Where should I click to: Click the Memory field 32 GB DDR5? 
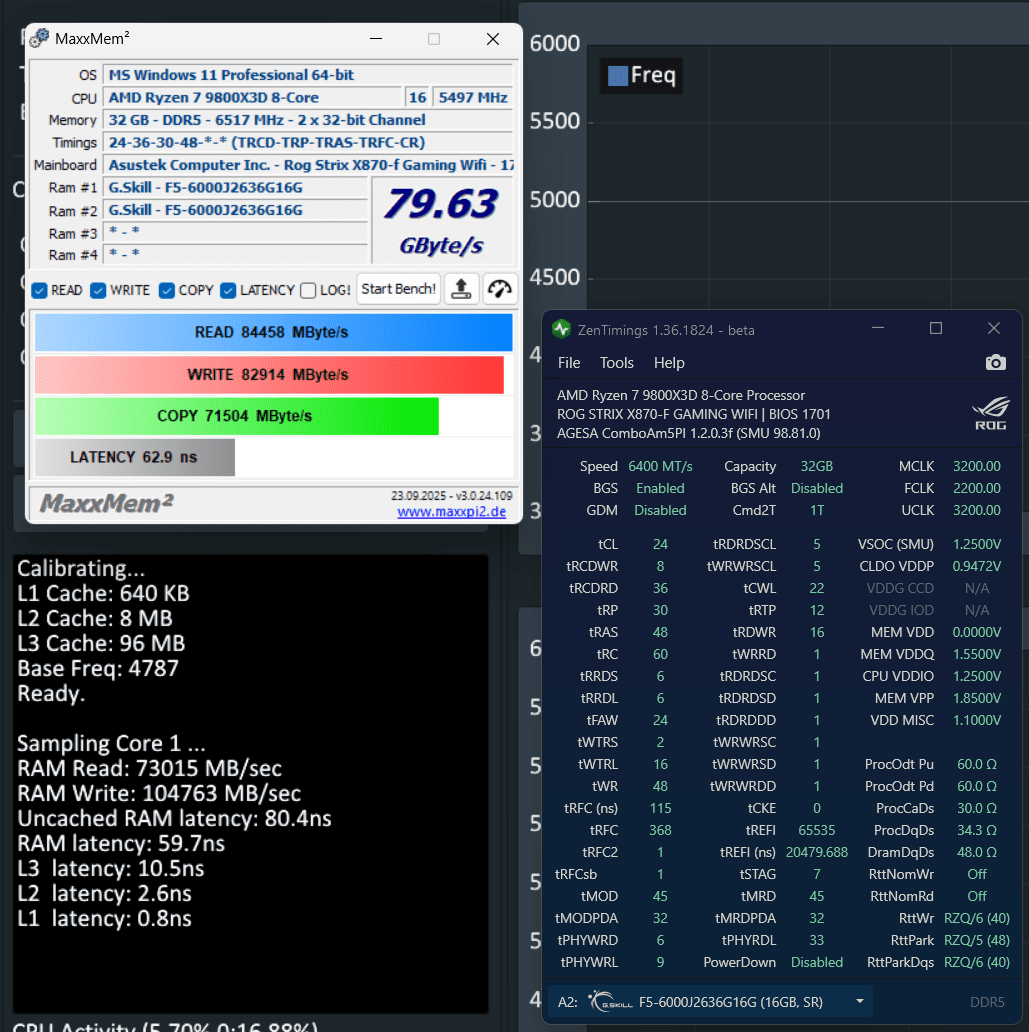pos(308,120)
